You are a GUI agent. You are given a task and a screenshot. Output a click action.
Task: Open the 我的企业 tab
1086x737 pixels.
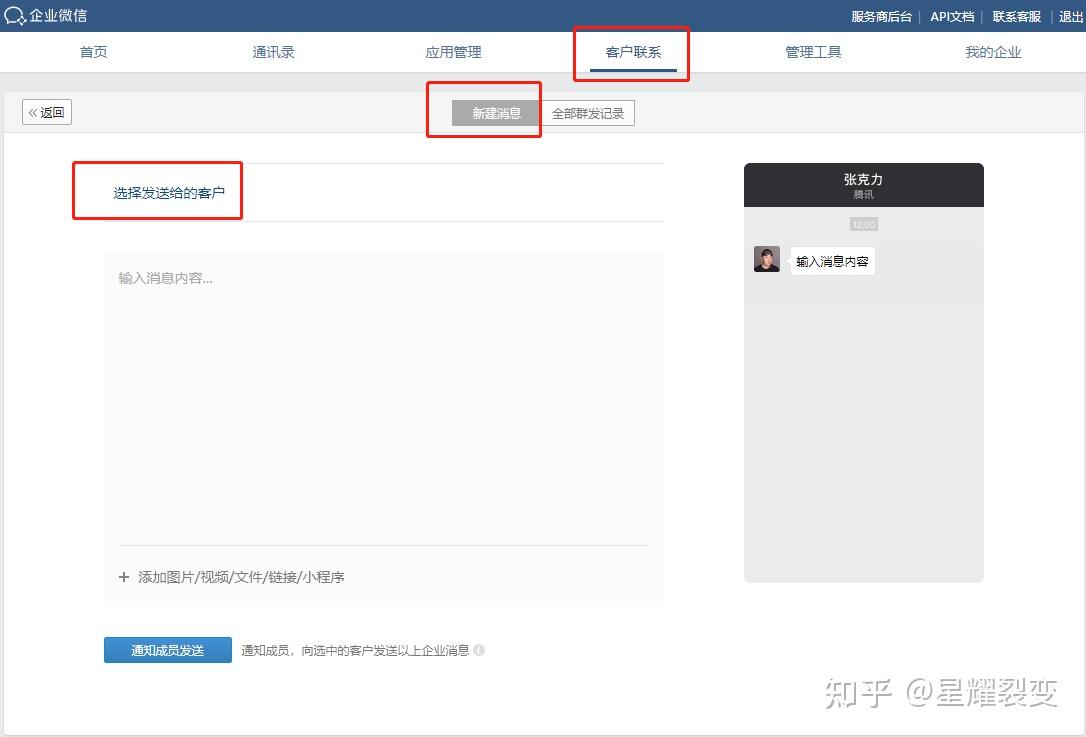[993, 52]
